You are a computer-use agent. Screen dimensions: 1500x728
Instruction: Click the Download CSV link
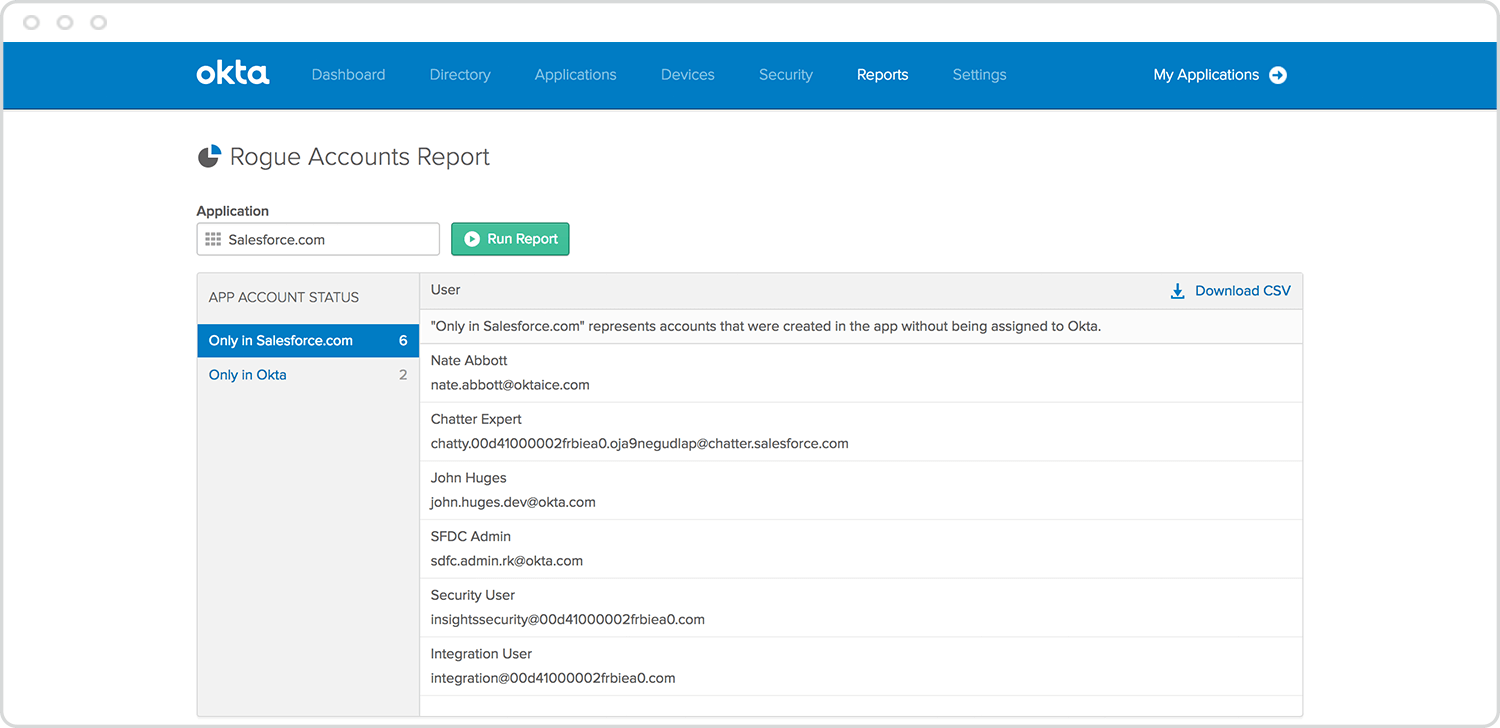click(x=1242, y=291)
